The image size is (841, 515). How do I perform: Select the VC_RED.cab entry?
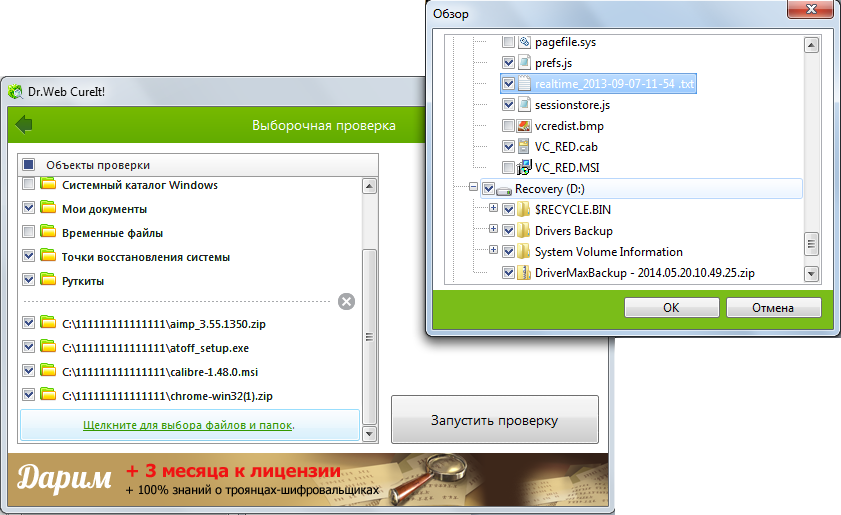(x=566, y=147)
